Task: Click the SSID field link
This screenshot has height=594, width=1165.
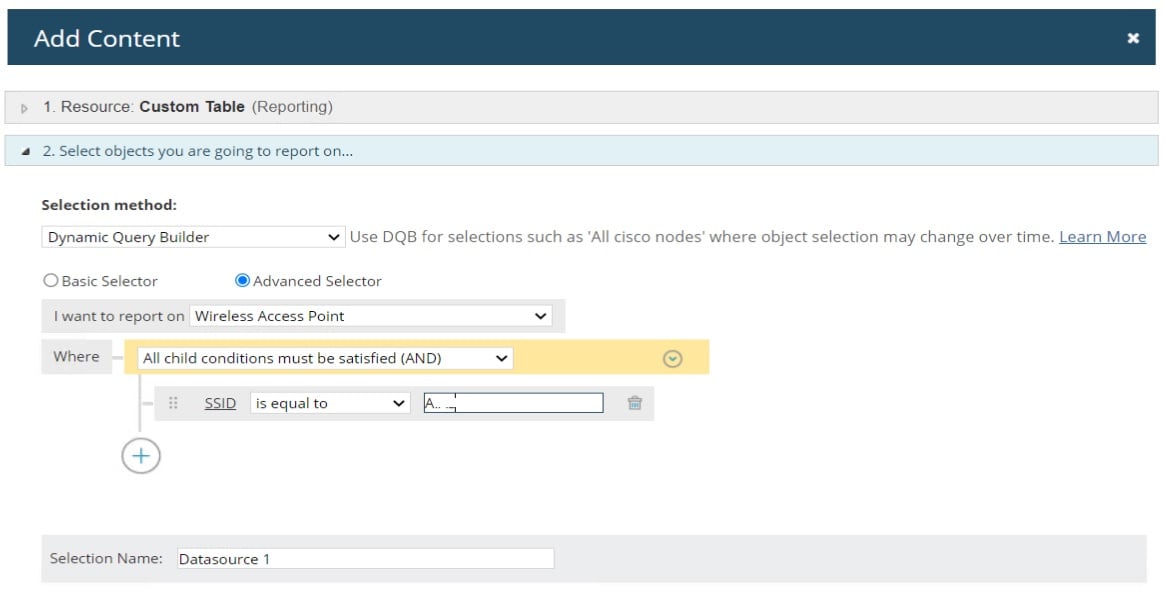Action: 220,403
